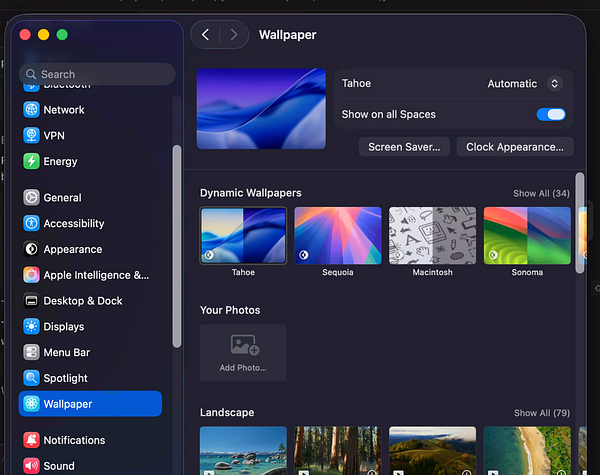The height and width of the screenshot is (475, 600).
Task: Go forward with the right chevron
Action: click(234, 35)
